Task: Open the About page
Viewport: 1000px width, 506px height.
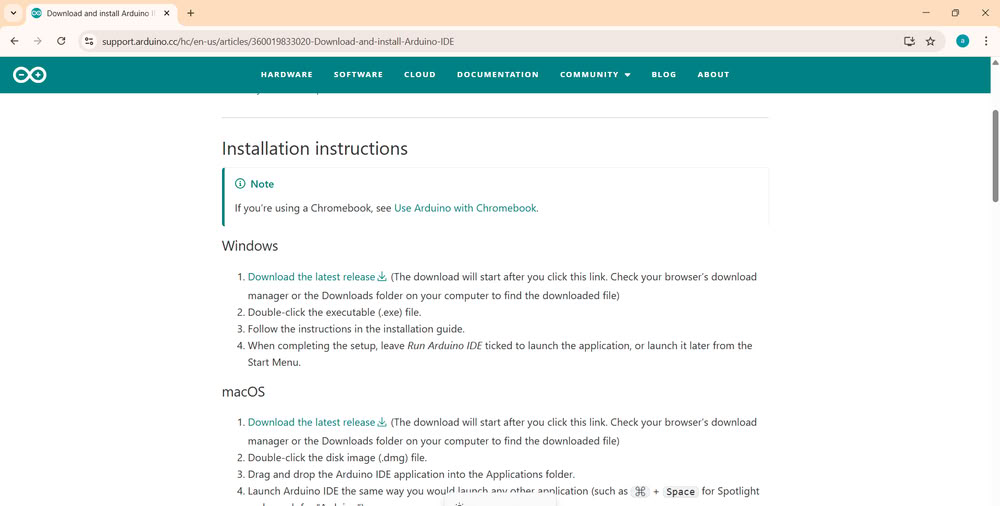Action: pyautogui.click(x=713, y=75)
